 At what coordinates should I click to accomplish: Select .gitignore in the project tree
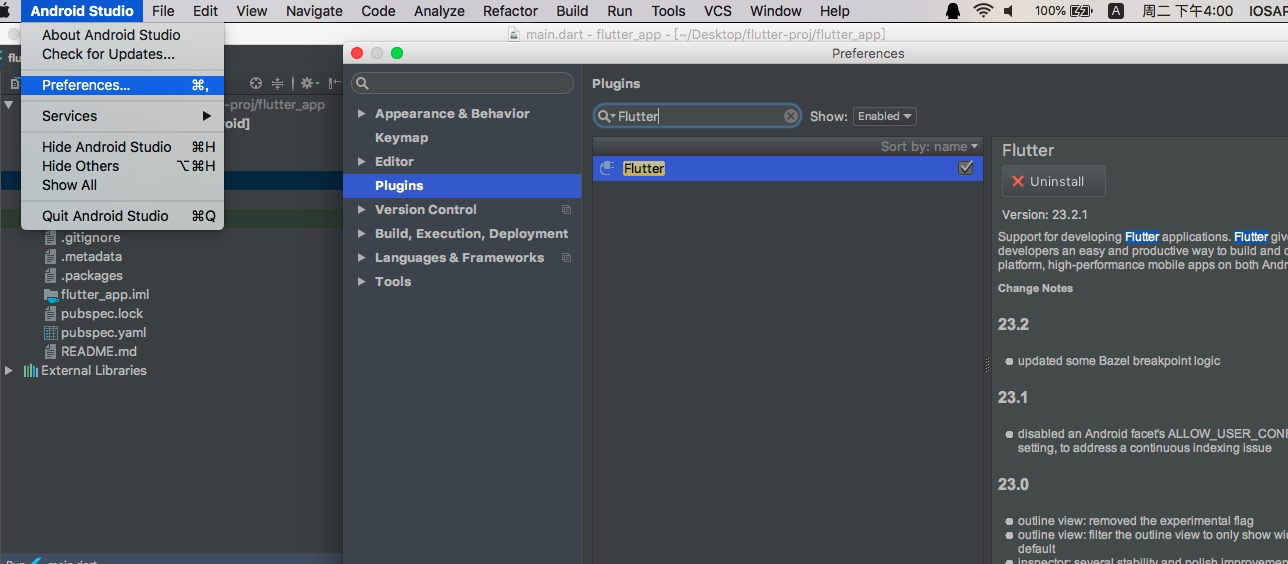(90, 238)
